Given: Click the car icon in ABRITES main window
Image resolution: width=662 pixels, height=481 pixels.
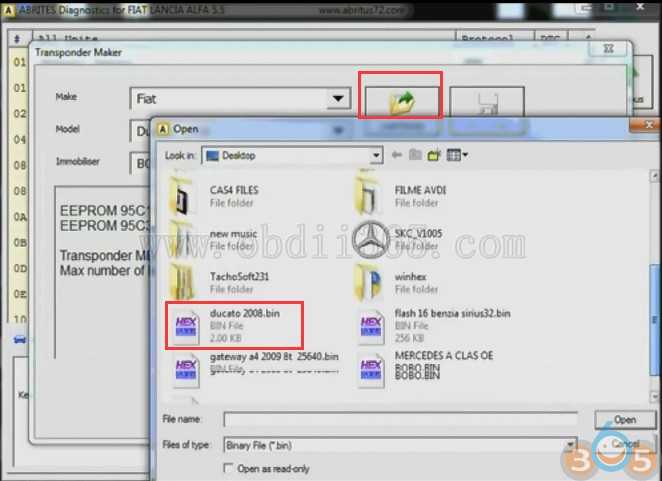Looking at the screenshot, I should [19, 339].
